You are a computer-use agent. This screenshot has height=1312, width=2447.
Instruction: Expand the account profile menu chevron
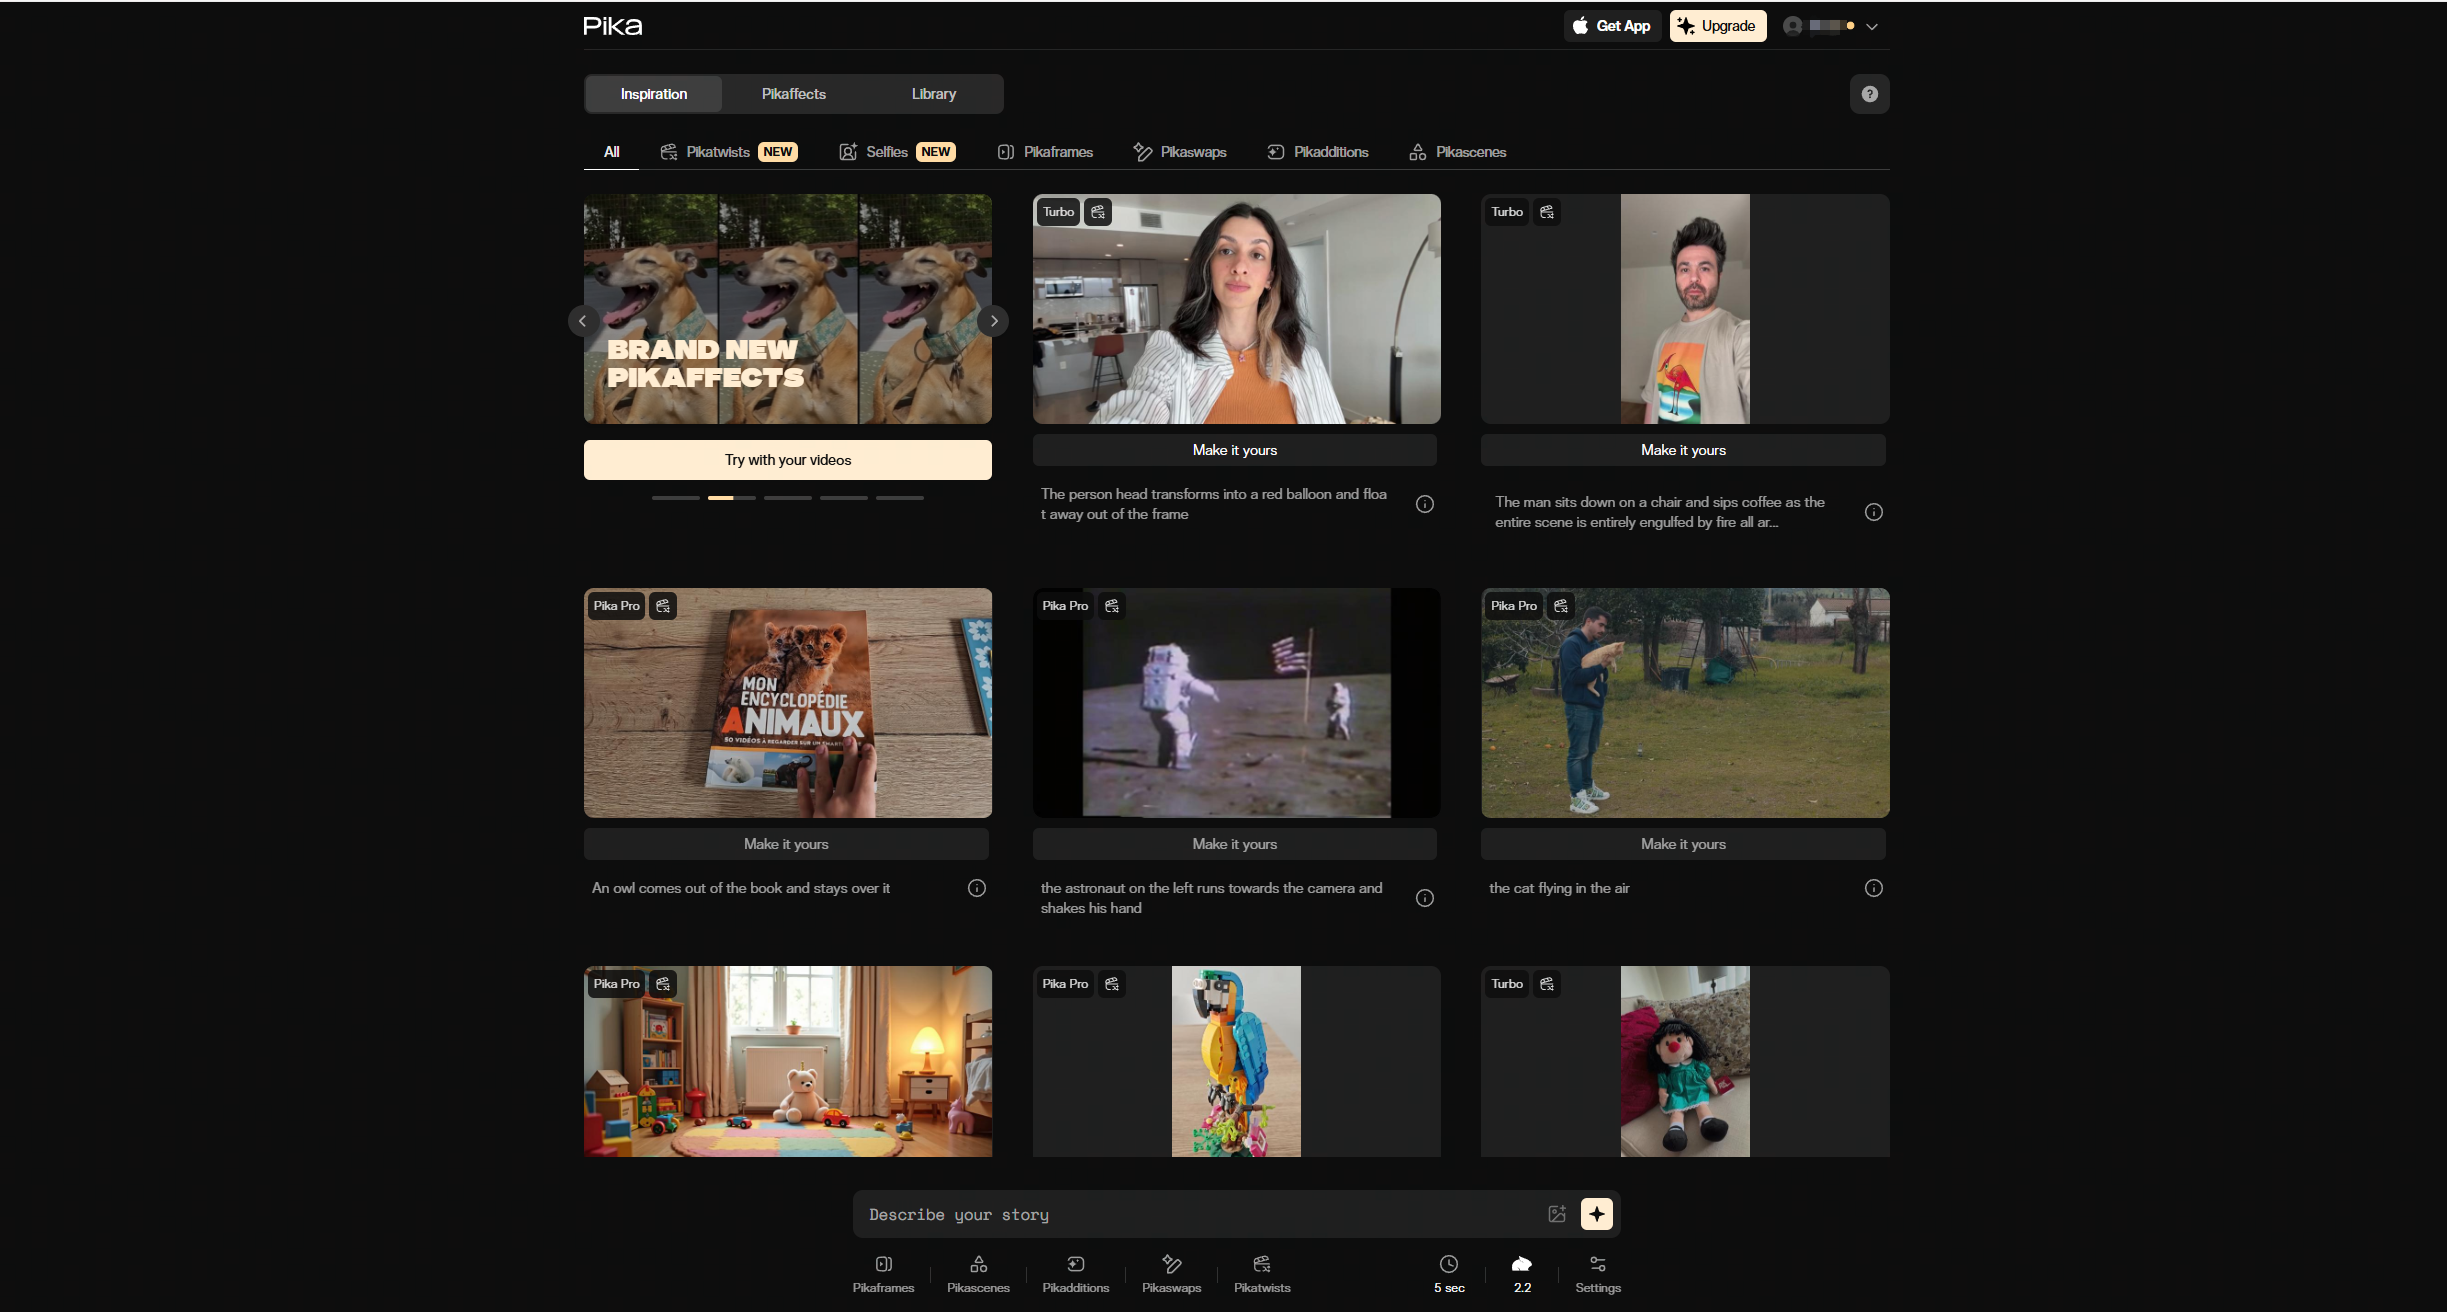1872,27
